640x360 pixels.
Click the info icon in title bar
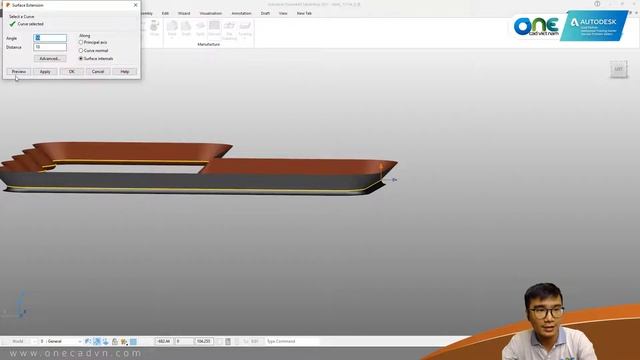point(597,4)
